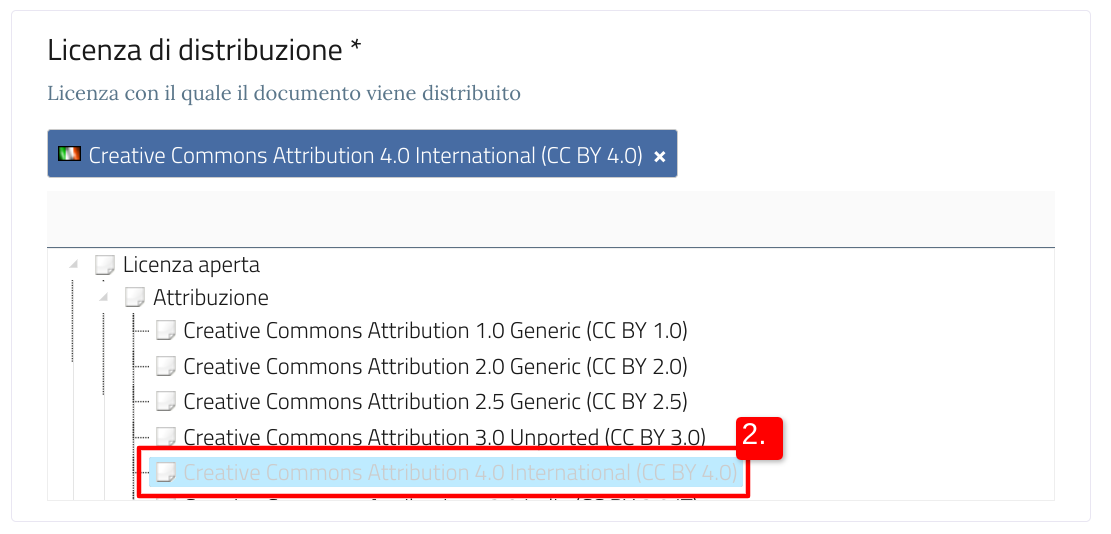Uncheck the box for CC BY 4.0 International
Image resolution: width=1111 pixels, height=534 pixels.
coord(166,472)
